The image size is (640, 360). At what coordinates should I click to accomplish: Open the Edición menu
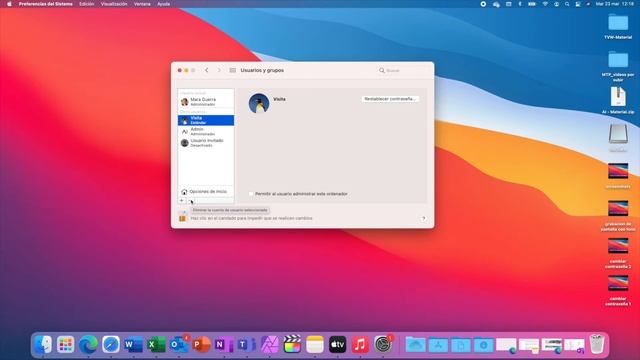87,4
